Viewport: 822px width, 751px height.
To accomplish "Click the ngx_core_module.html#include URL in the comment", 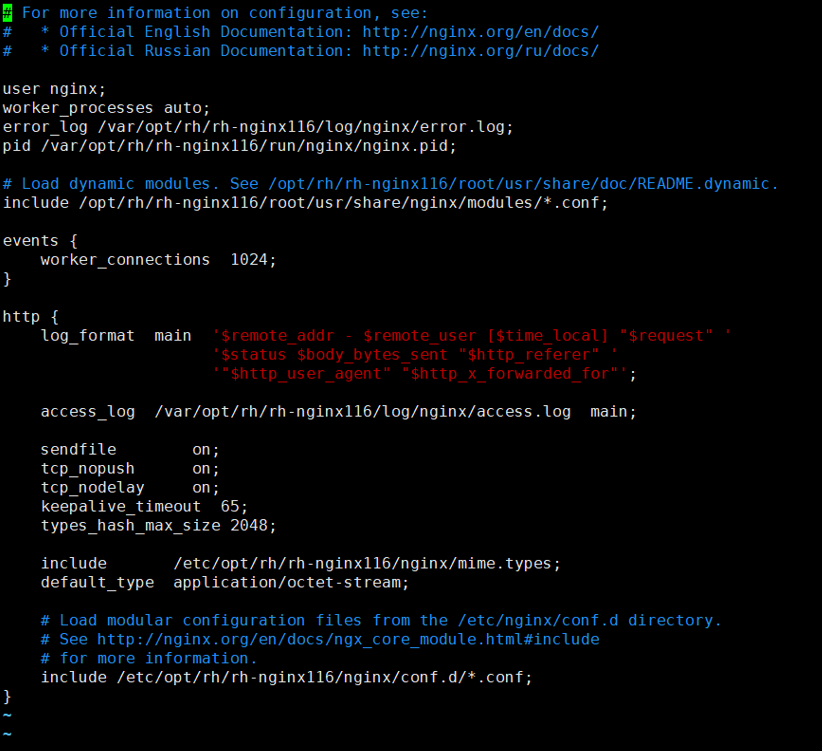I will [x=347, y=638].
